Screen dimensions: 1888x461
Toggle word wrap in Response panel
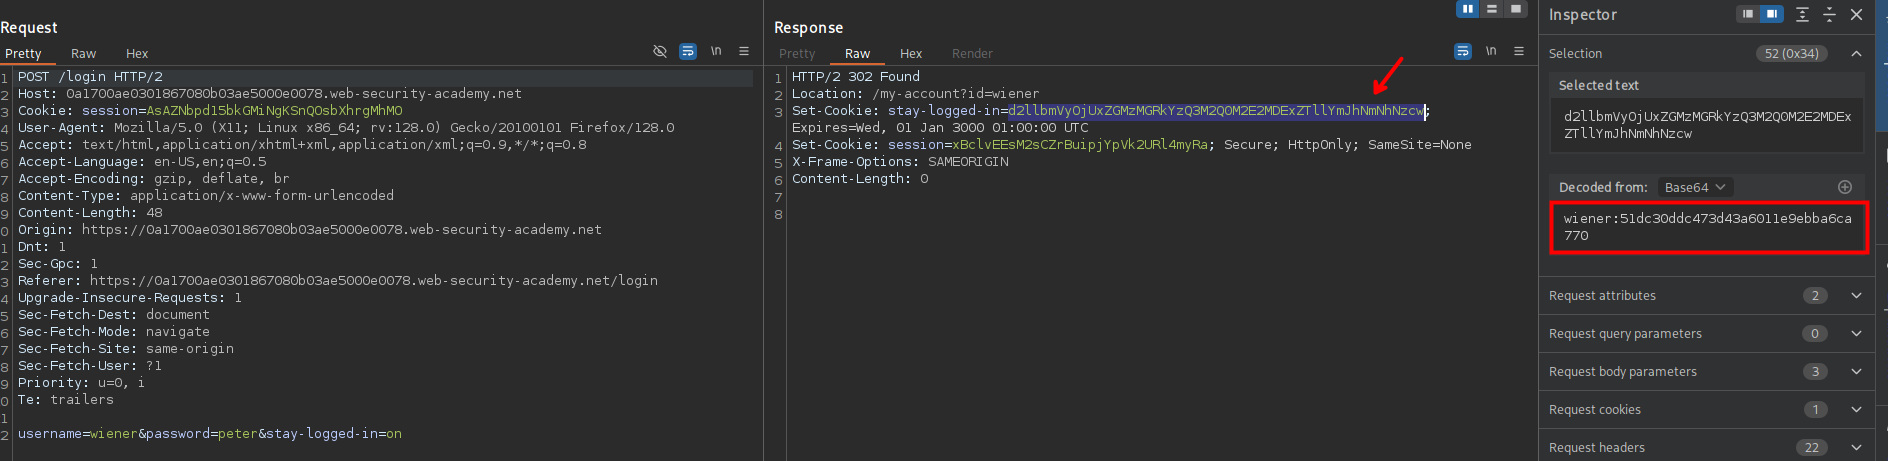pyautogui.click(x=1463, y=51)
